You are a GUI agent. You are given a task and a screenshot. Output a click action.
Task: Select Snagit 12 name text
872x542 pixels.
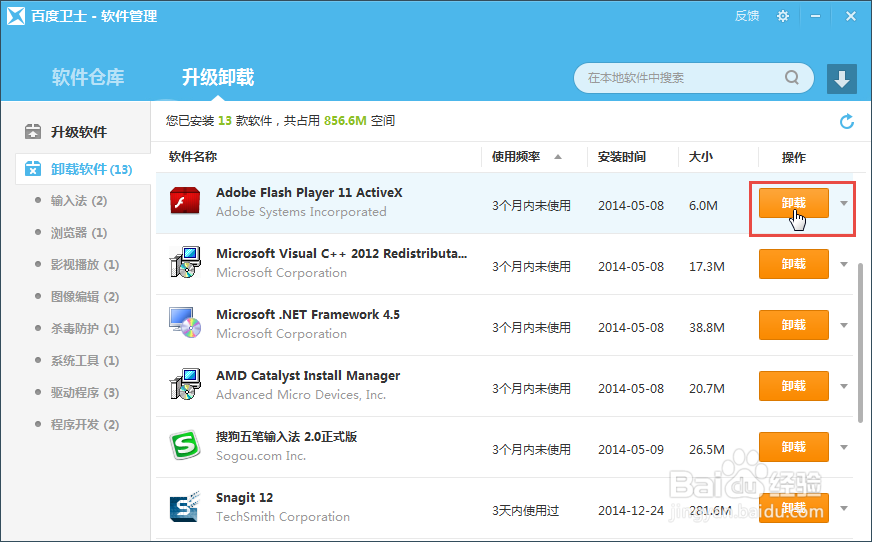click(245, 498)
